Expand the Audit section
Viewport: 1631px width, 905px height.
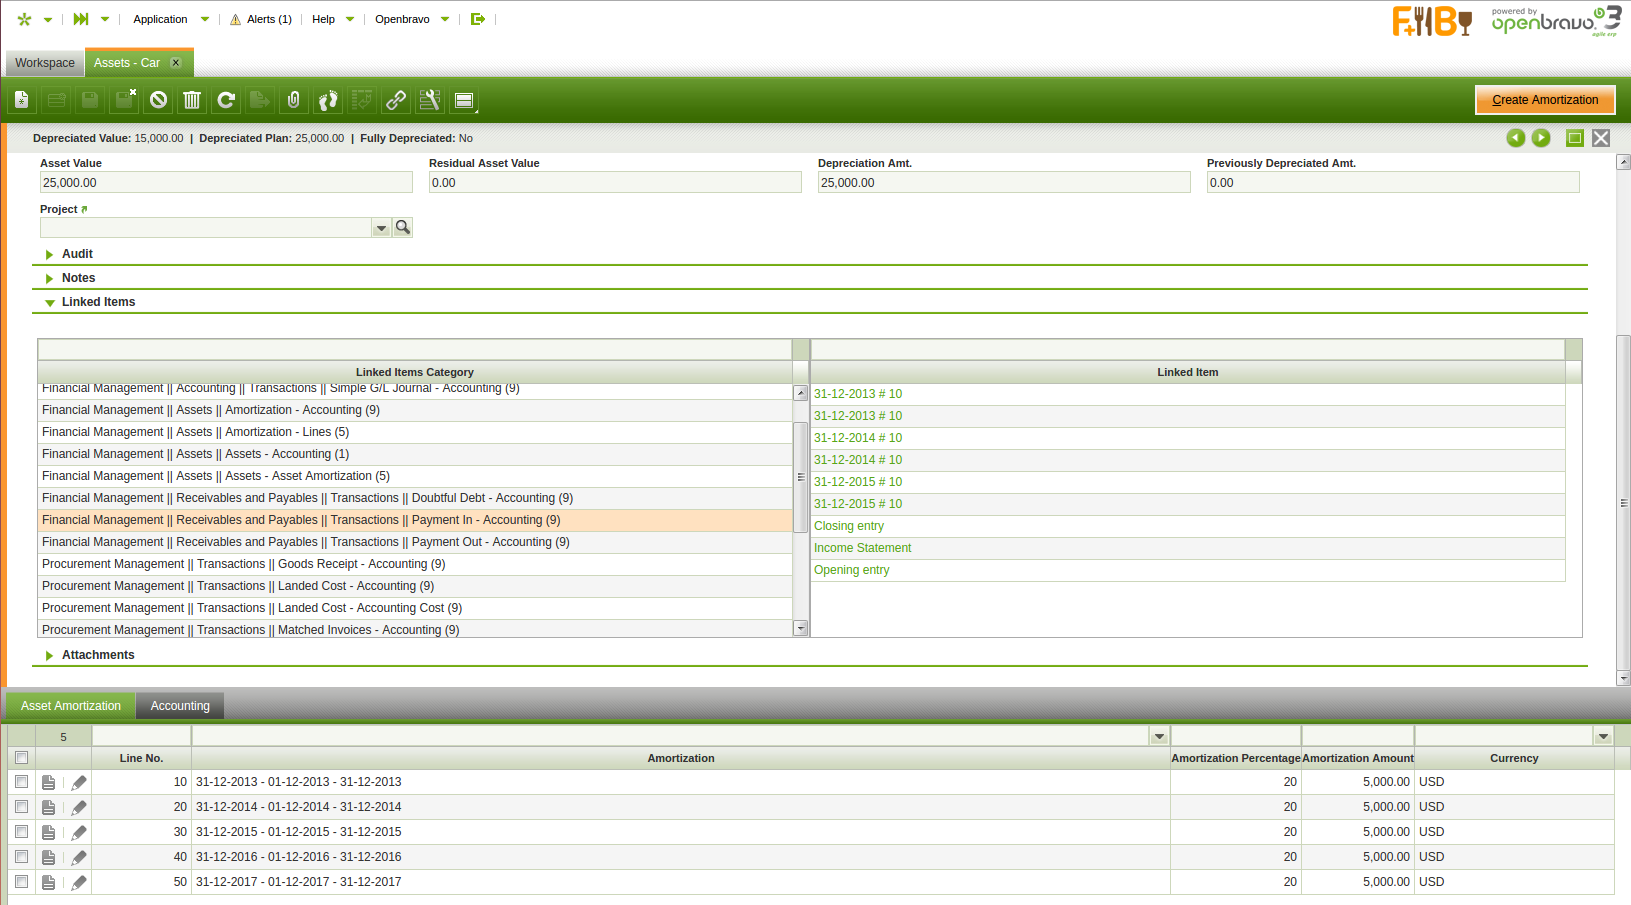pyautogui.click(x=77, y=254)
